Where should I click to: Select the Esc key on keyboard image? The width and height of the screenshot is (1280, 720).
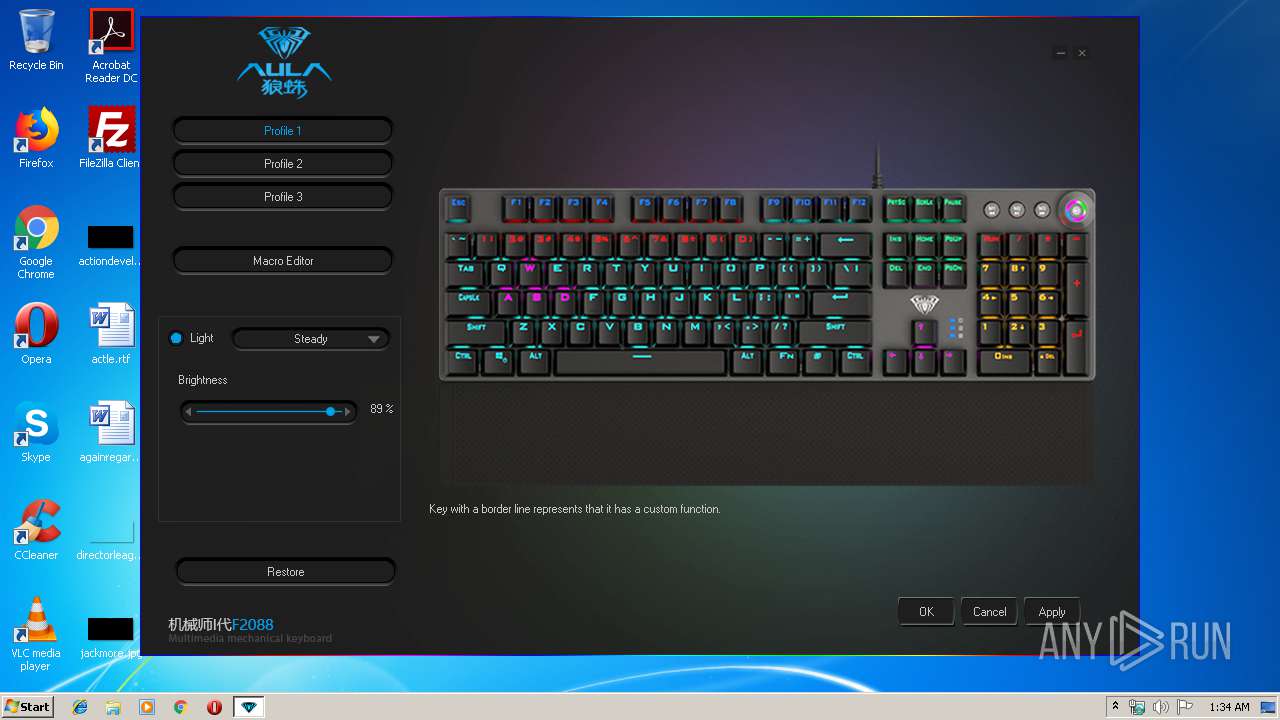[458, 207]
